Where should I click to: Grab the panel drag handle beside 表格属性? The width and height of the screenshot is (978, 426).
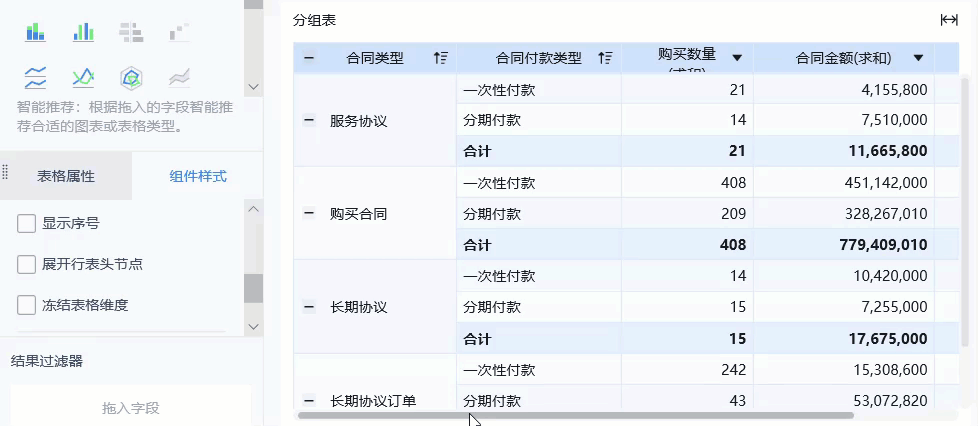[6, 170]
